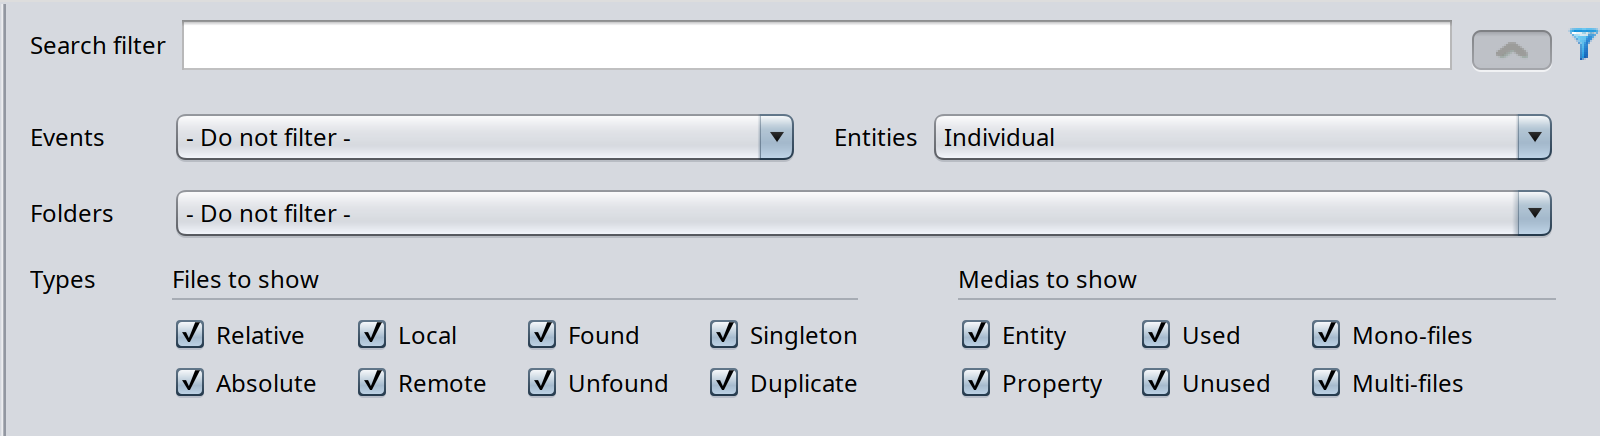1600x436 pixels.
Task: Uncheck the Relative files checkbox
Action: pyautogui.click(x=190, y=334)
